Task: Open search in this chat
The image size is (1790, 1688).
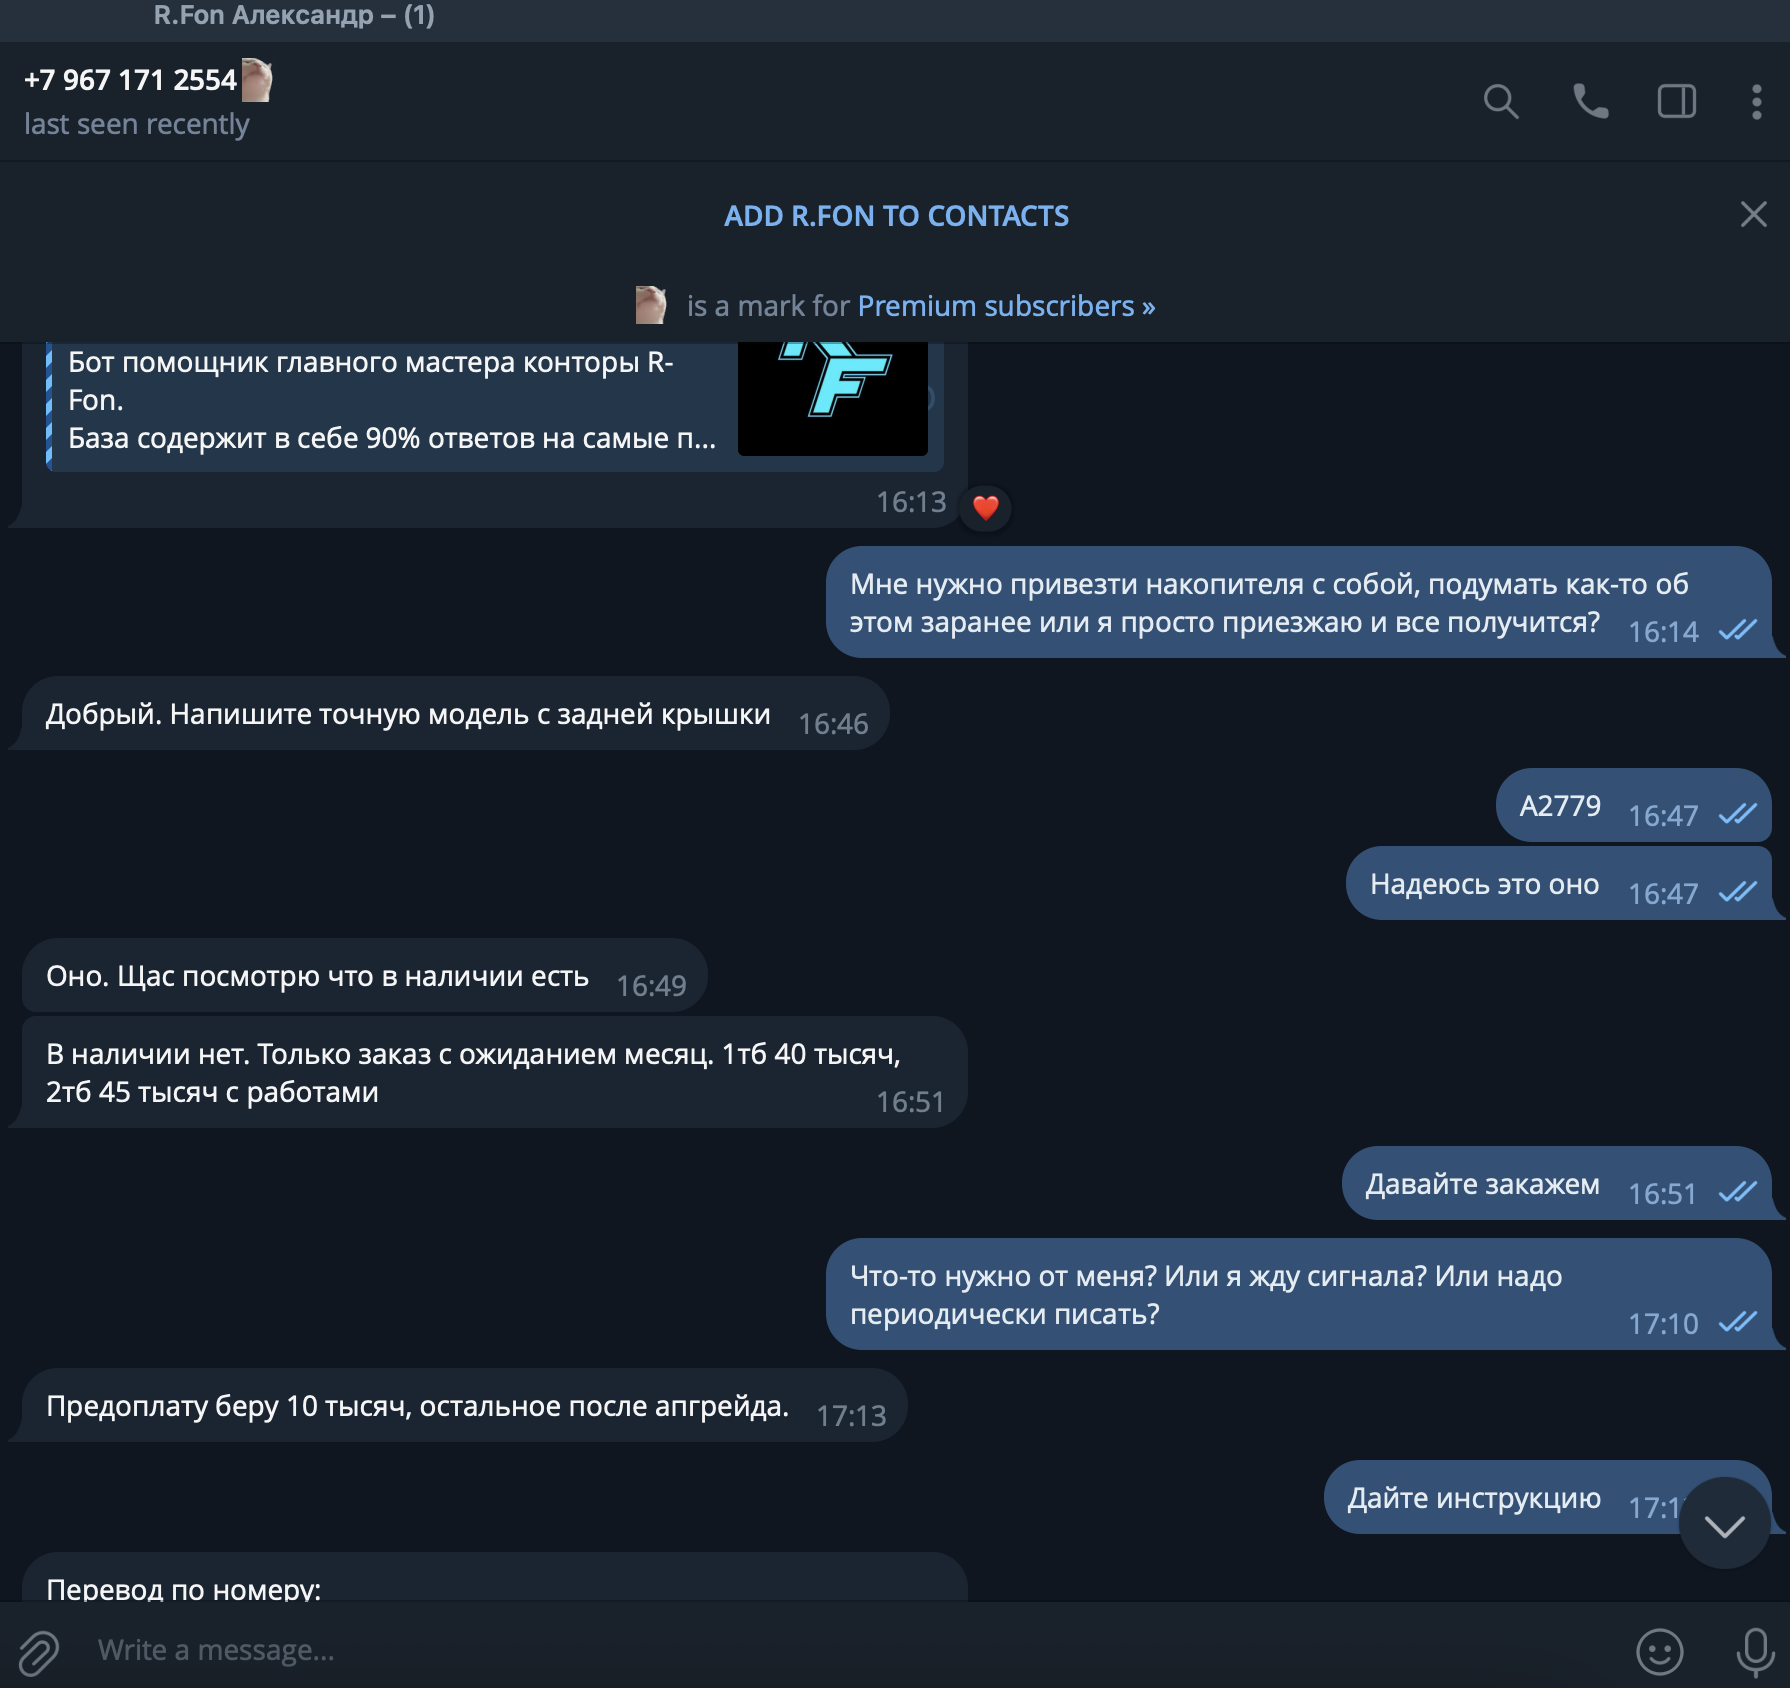Action: (1500, 102)
